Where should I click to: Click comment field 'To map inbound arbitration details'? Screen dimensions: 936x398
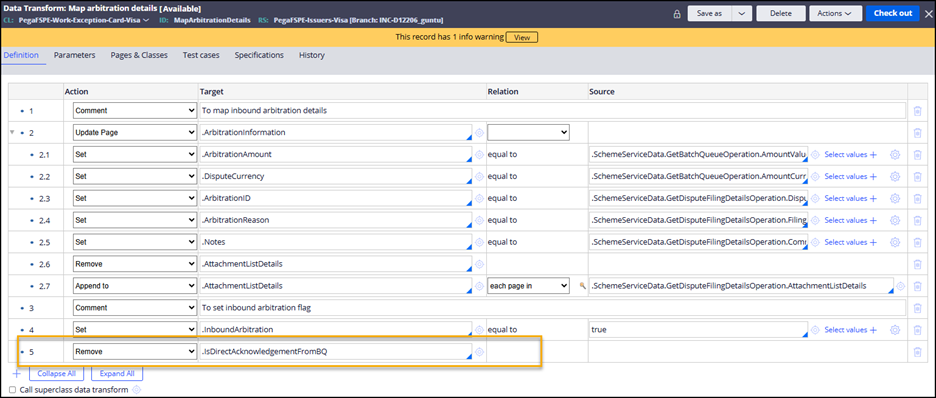pyautogui.click(x=553, y=111)
